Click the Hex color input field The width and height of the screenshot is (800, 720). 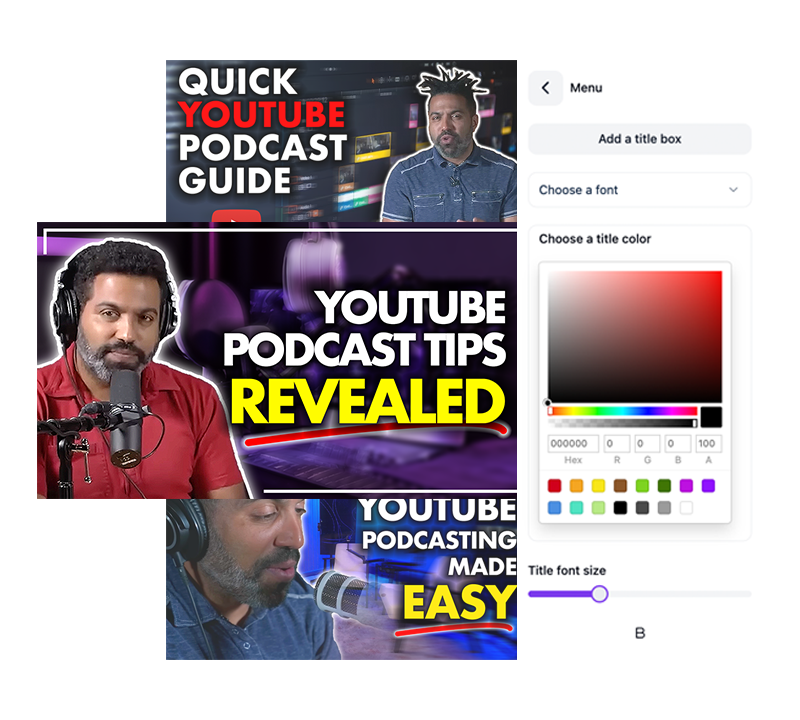coord(573,443)
